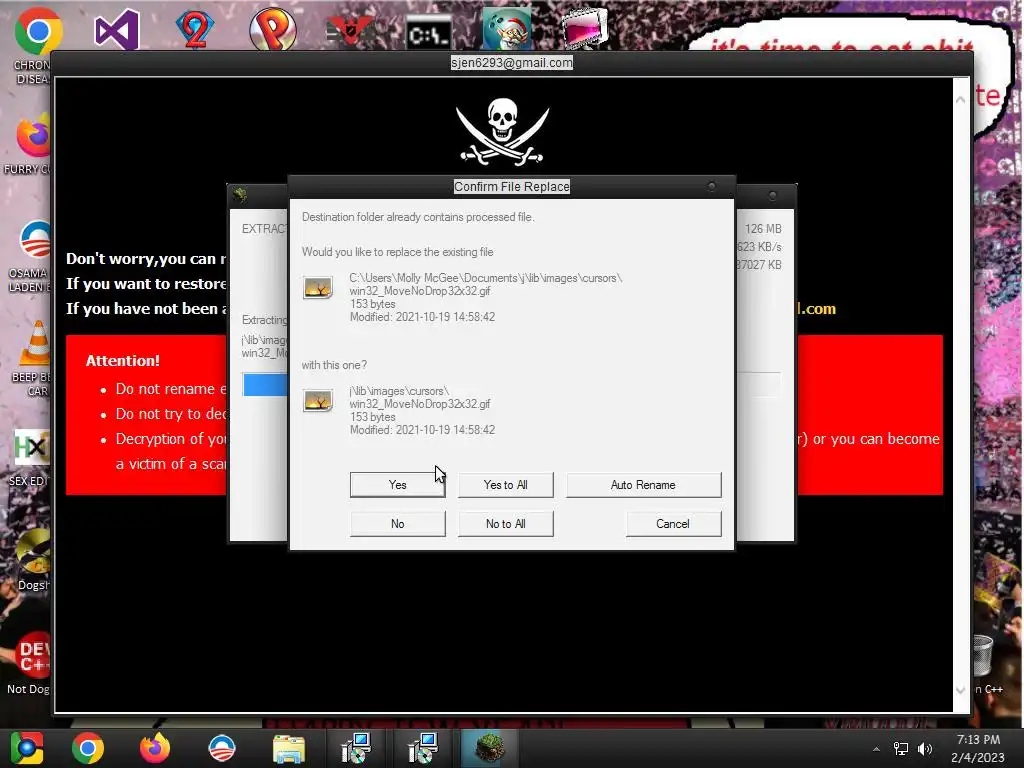1024x768 pixels.
Task: Open the volume tray icon
Action: [925, 749]
